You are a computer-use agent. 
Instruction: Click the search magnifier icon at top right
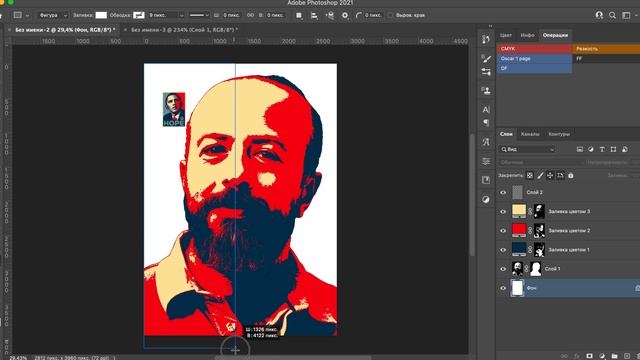612,16
